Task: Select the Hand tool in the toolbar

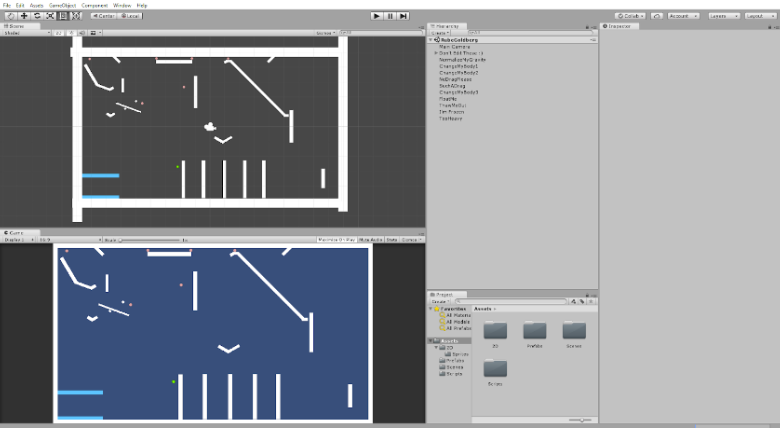Action: [x=10, y=16]
